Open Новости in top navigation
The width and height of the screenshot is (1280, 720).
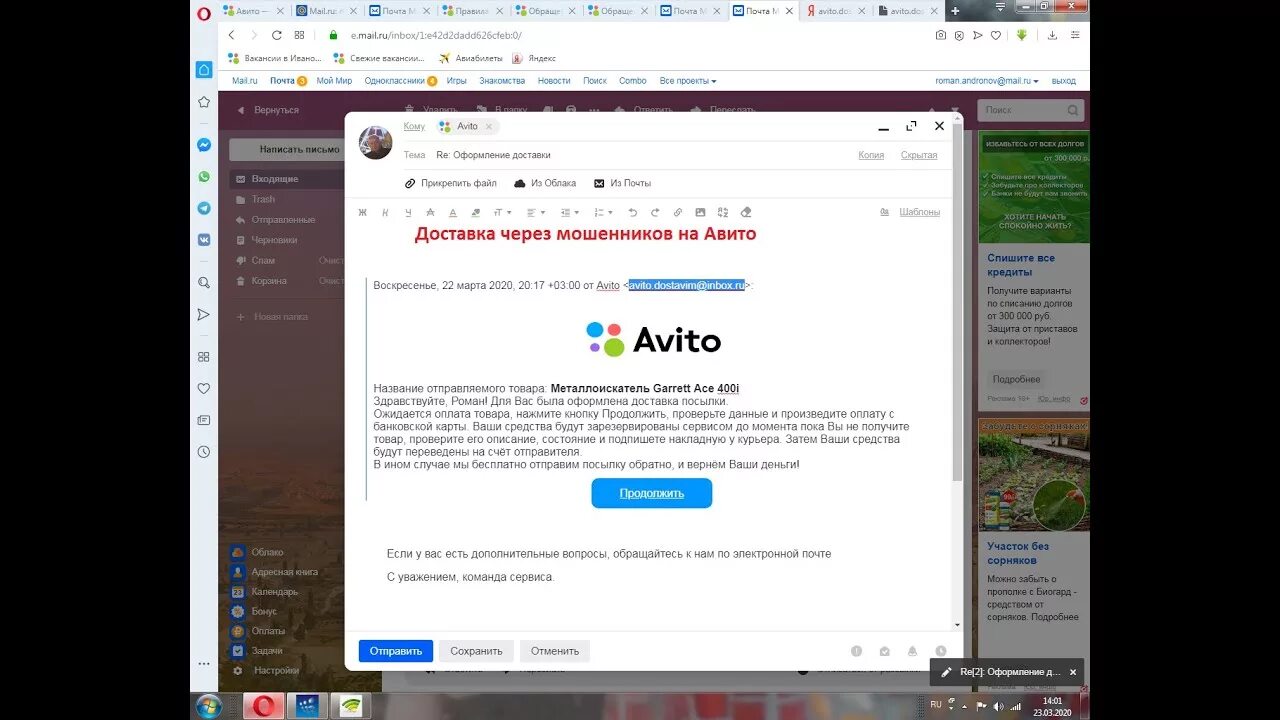[x=554, y=81]
